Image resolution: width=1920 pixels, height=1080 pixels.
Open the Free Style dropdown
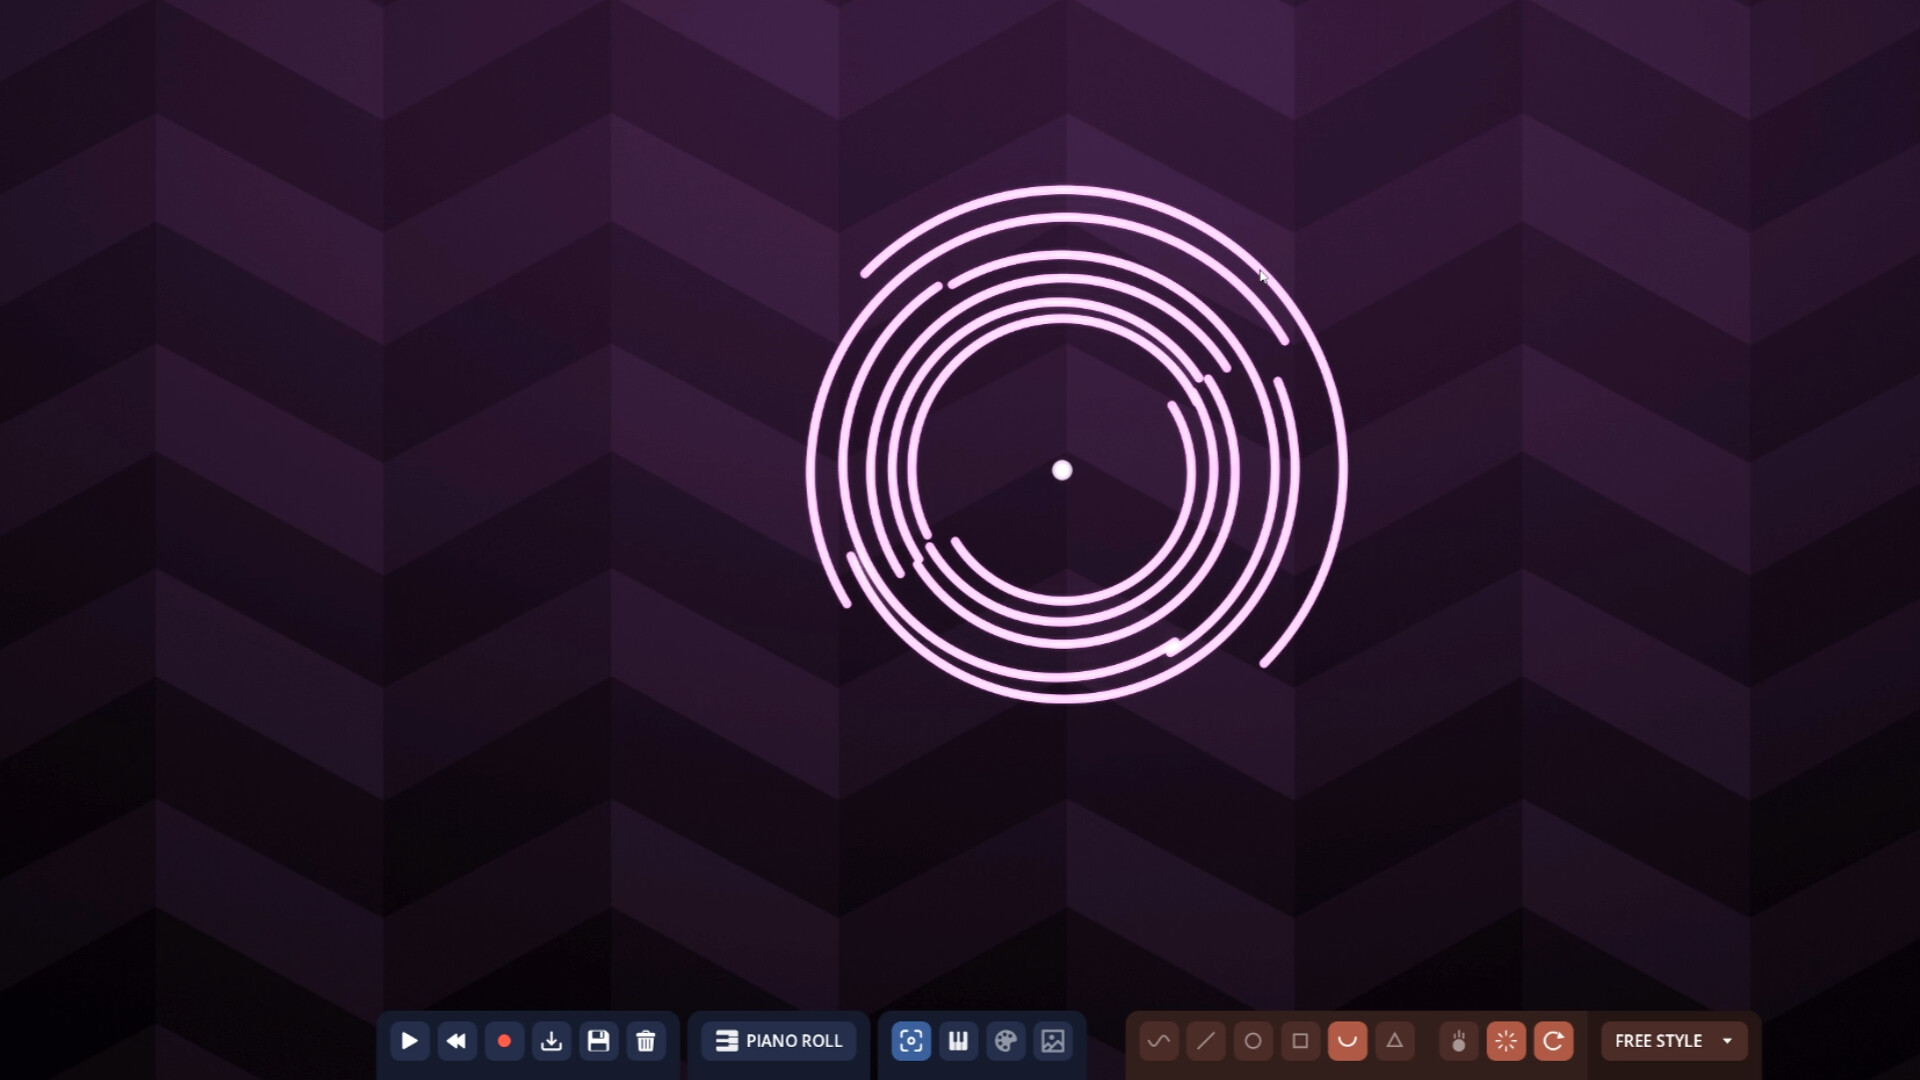pyautogui.click(x=1674, y=1041)
